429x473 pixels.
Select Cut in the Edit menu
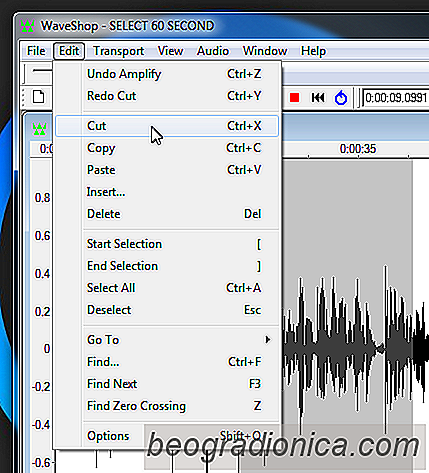click(167, 126)
